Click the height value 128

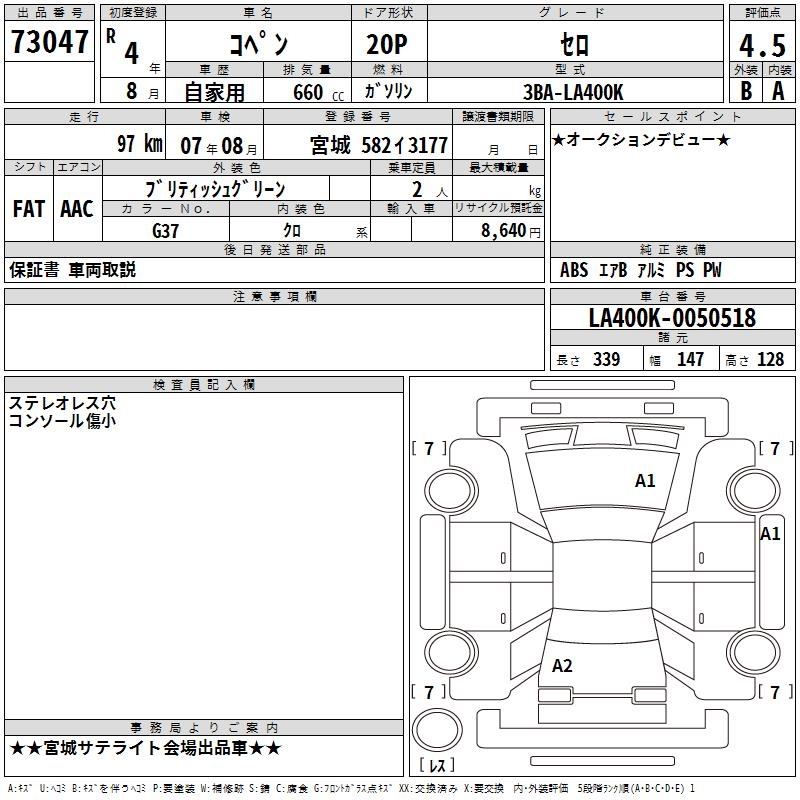[770, 359]
